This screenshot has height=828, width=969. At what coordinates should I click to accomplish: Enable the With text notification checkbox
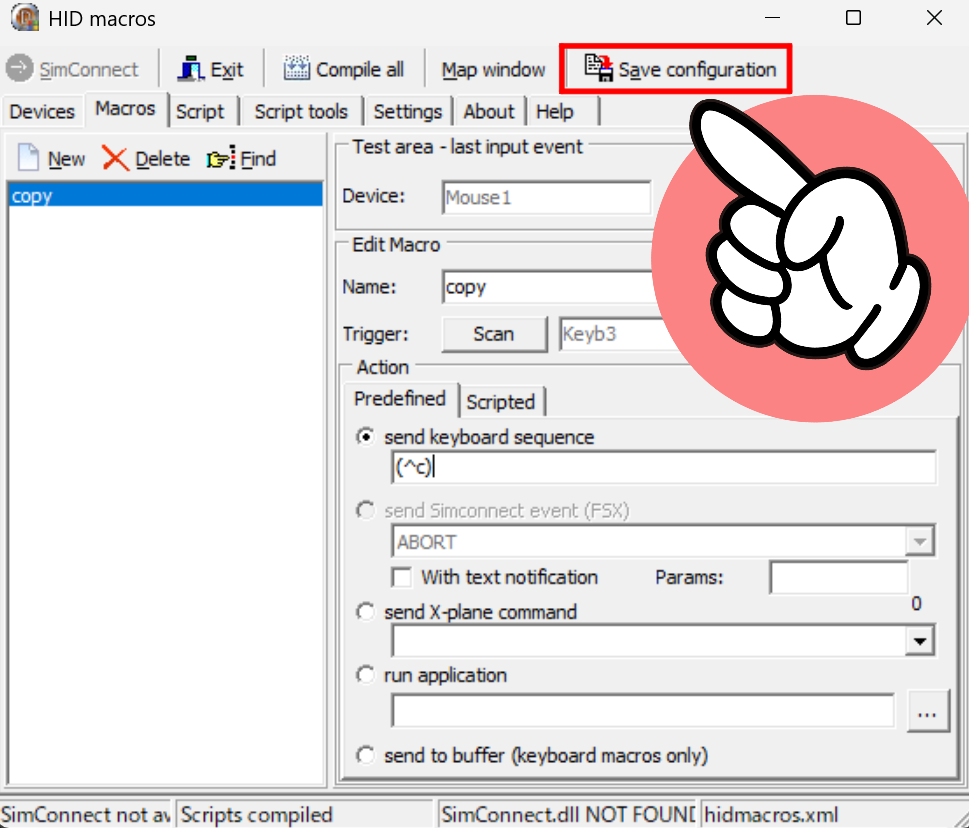402,577
